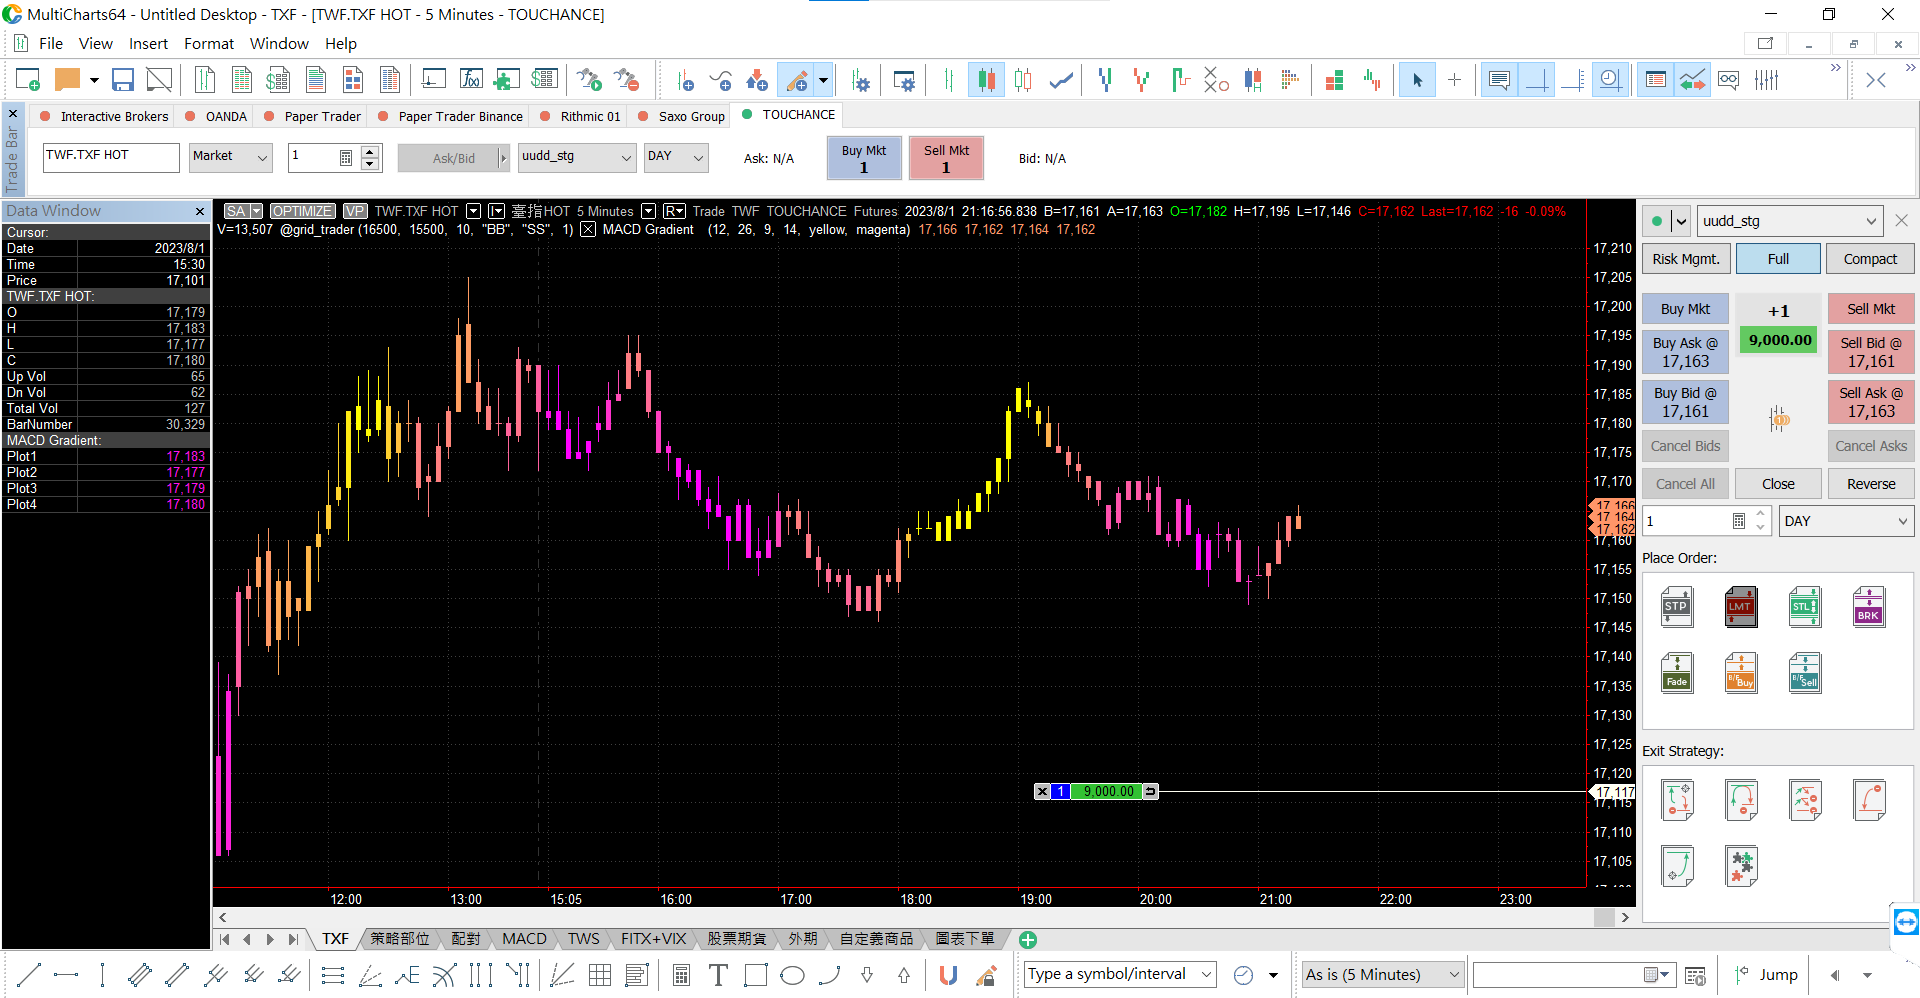Open the As is (5 Minutes) resolution dropdown
The width and height of the screenshot is (1920, 998).
click(1383, 974)
